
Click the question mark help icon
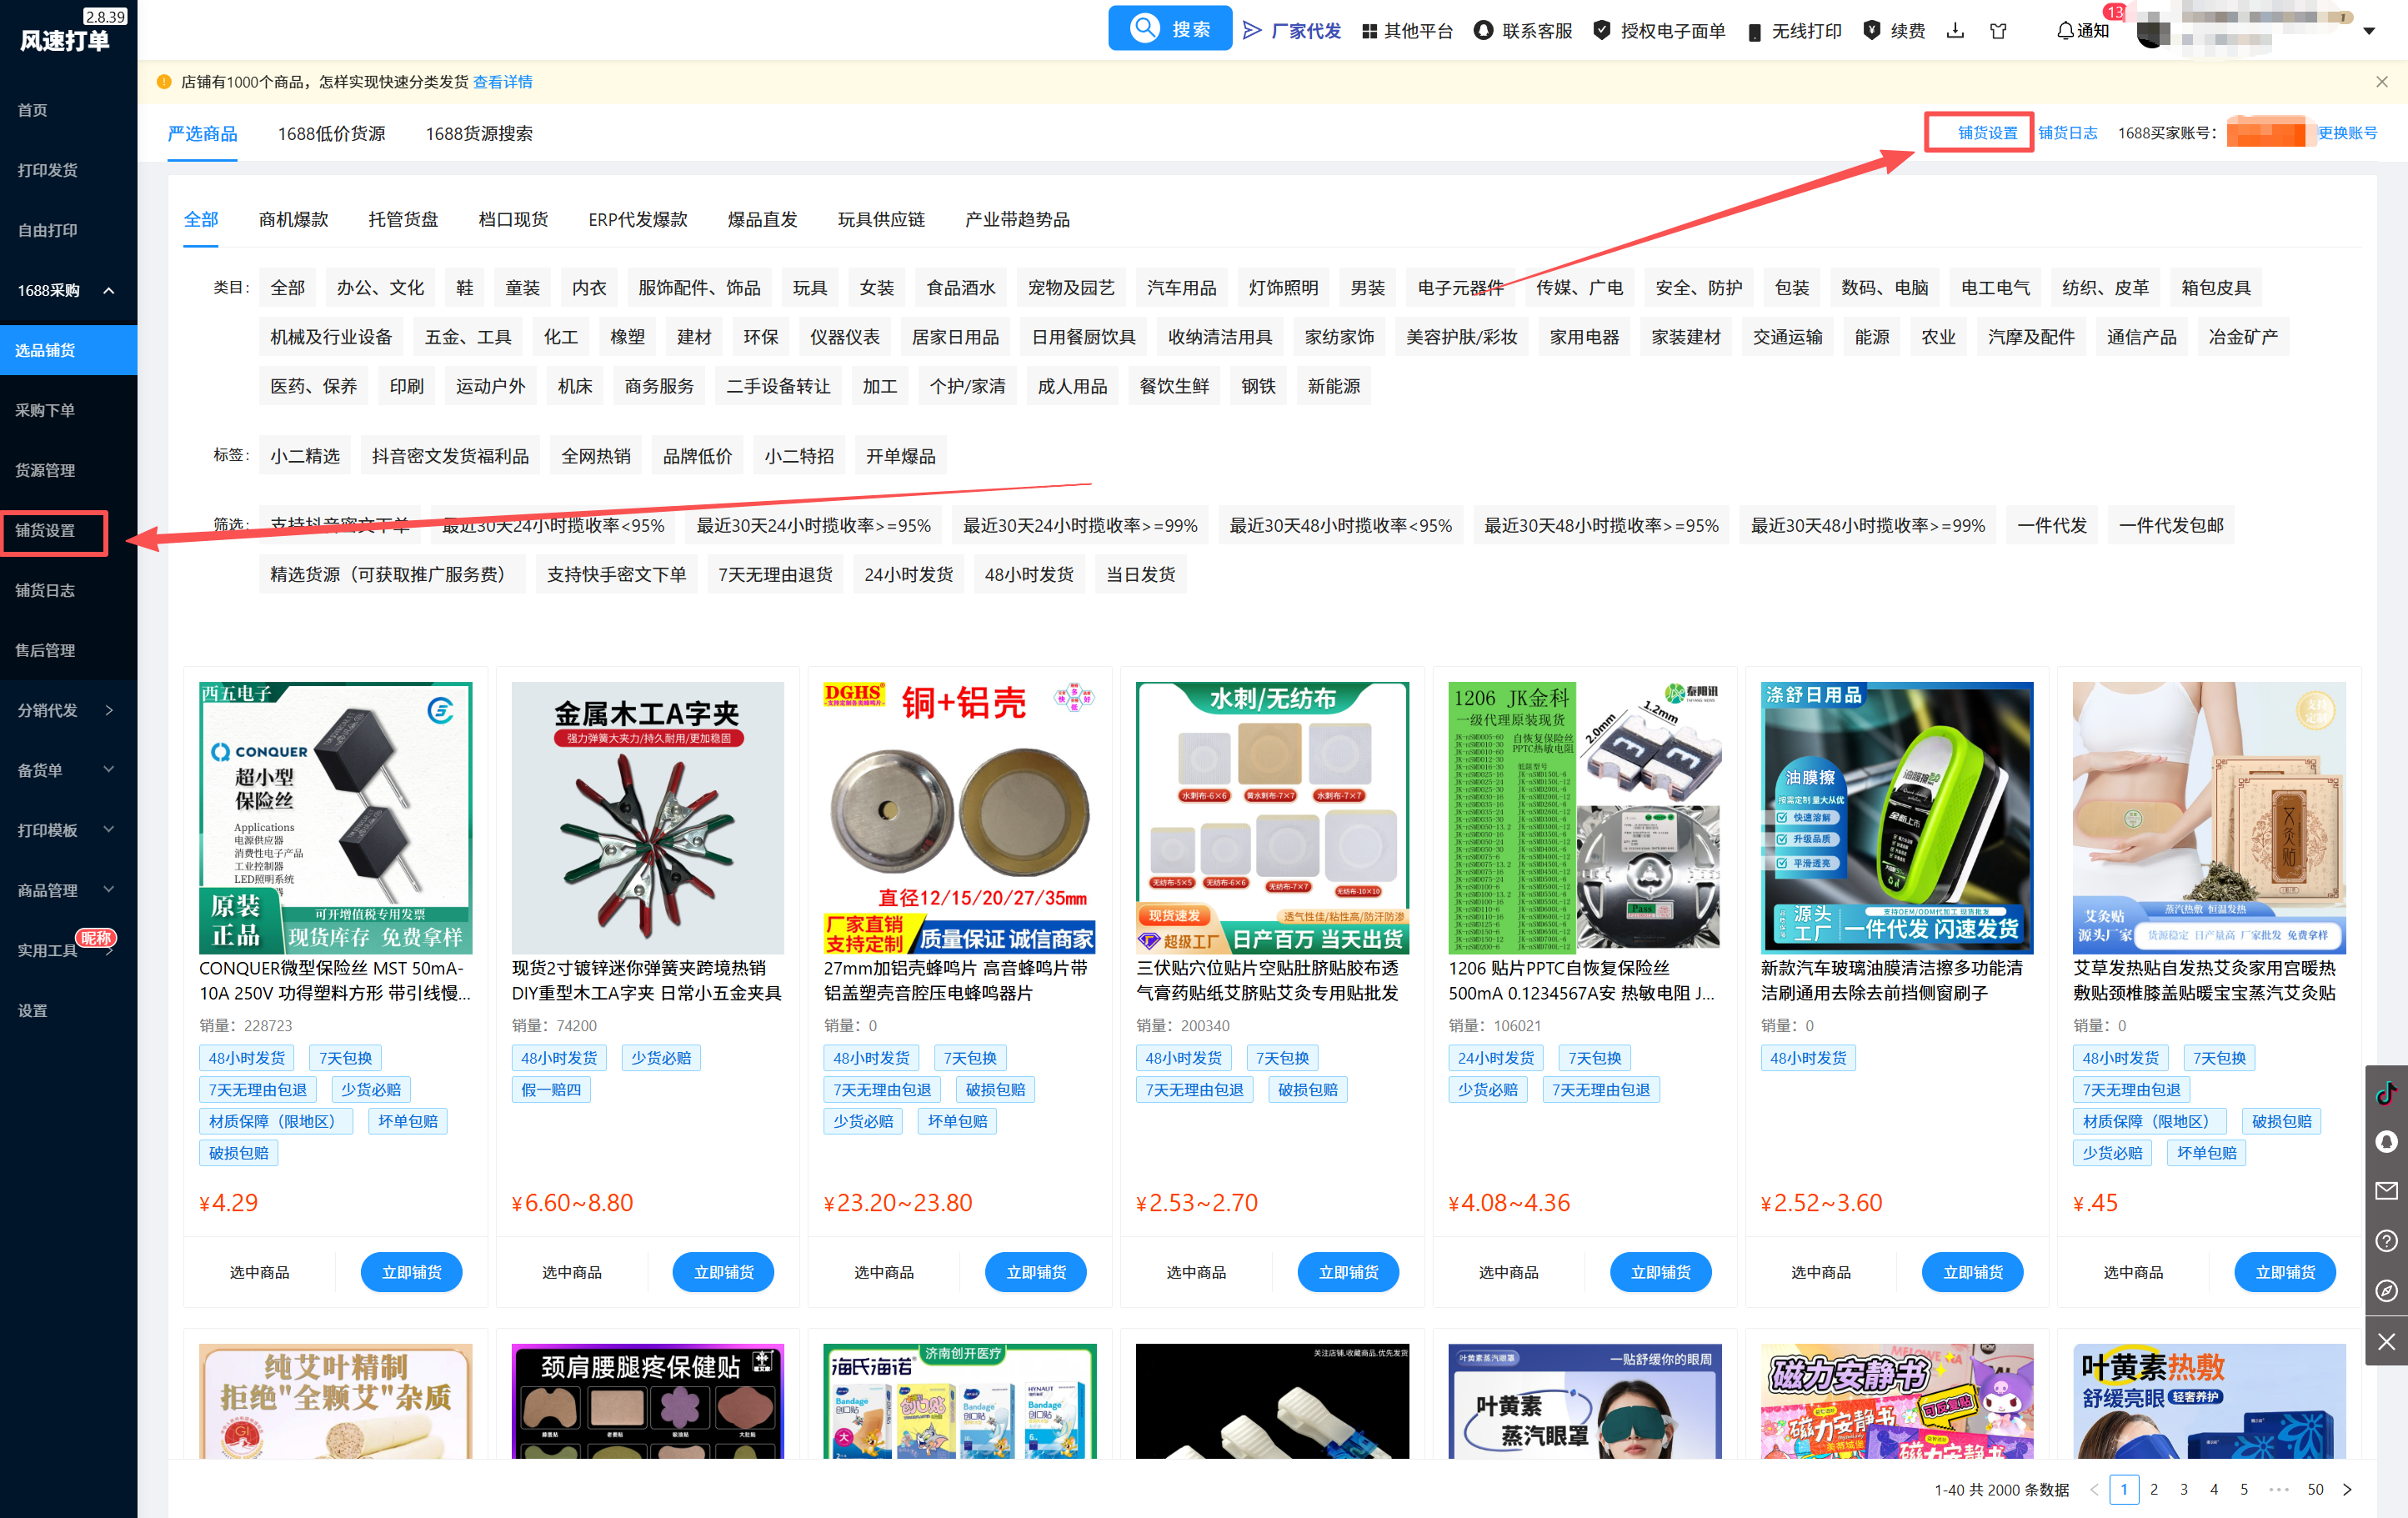pyautogui.click(x=2386, y=1241)
